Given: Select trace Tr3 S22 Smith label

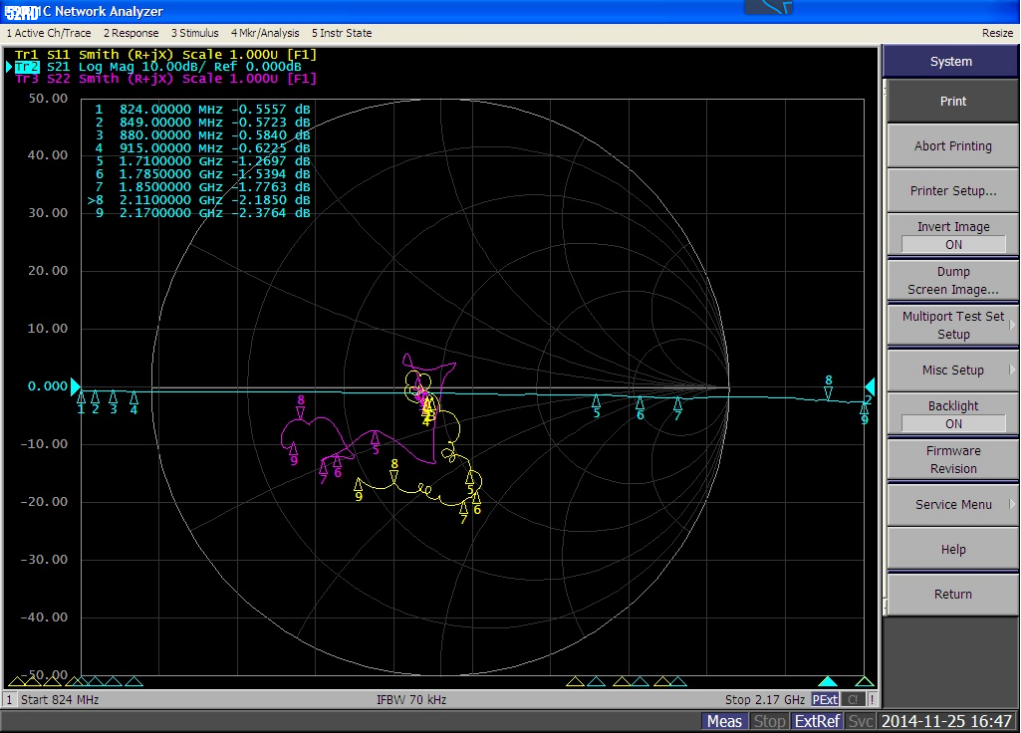Looking at the screenshot, I should 165,79.
